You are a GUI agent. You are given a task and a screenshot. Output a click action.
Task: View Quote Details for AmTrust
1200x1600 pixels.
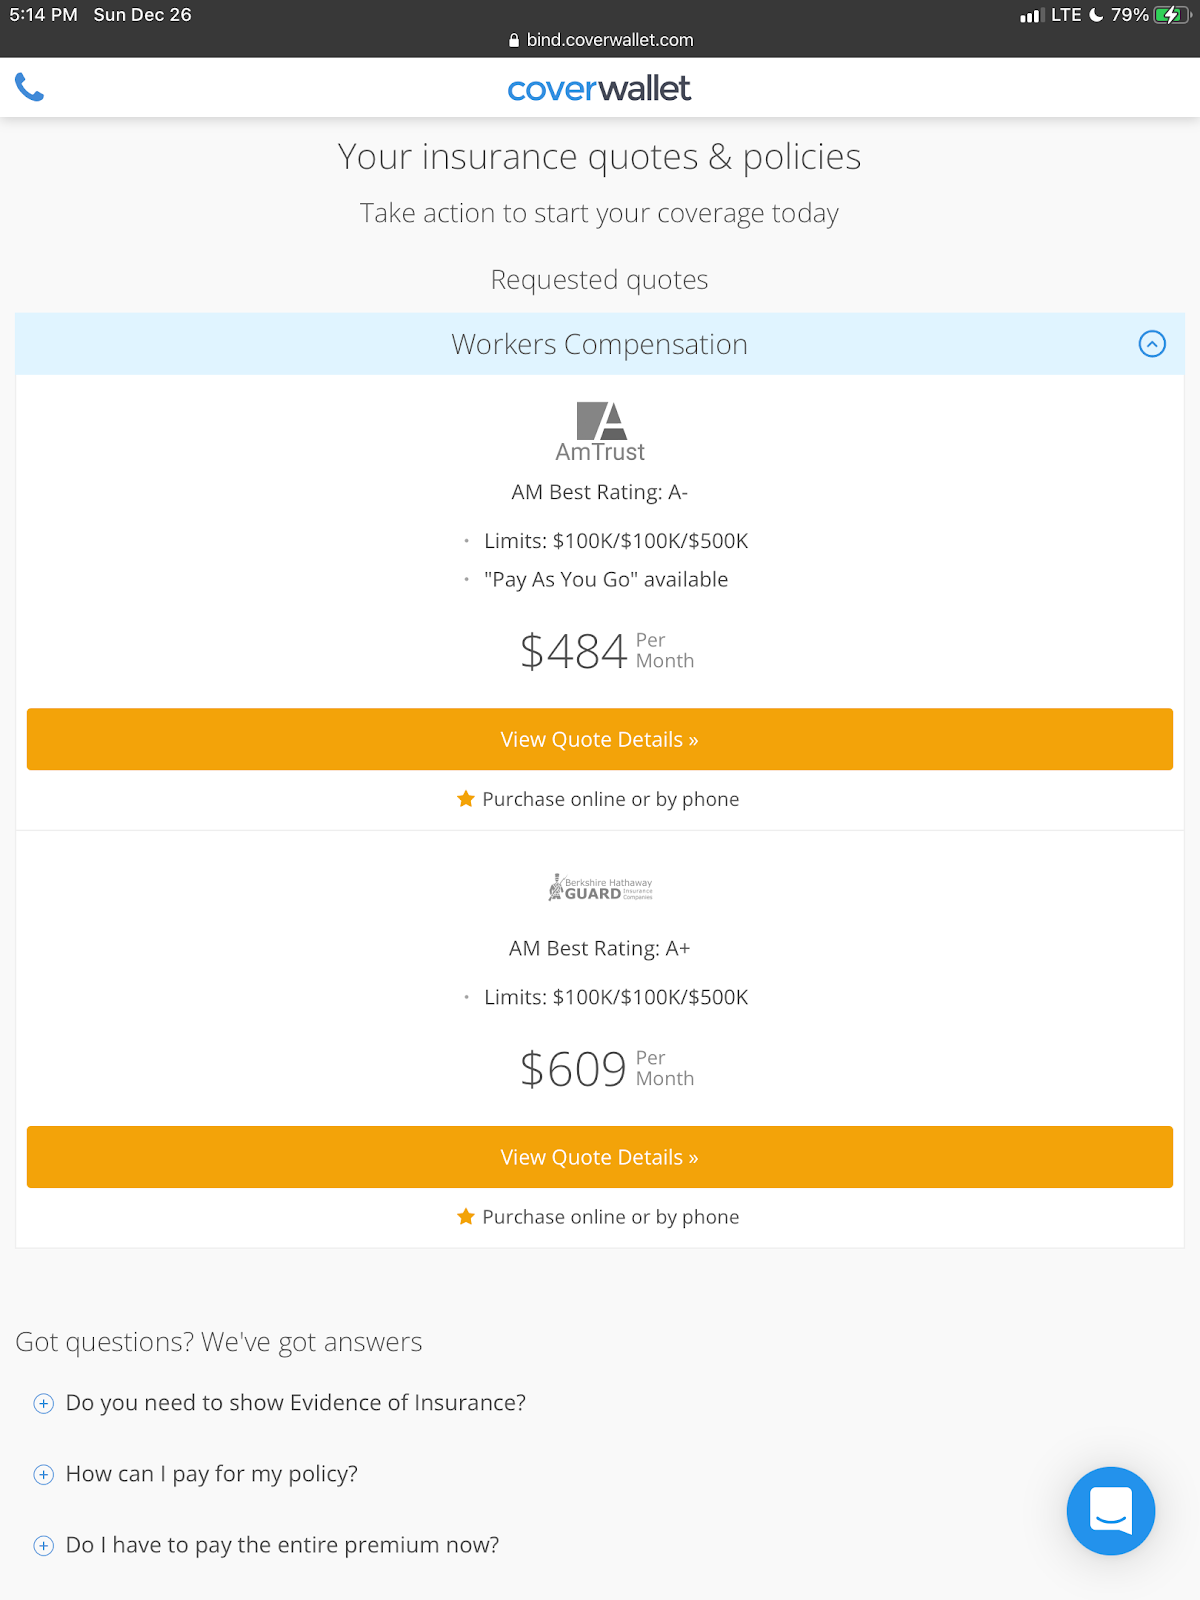click(x=600, y=740)
